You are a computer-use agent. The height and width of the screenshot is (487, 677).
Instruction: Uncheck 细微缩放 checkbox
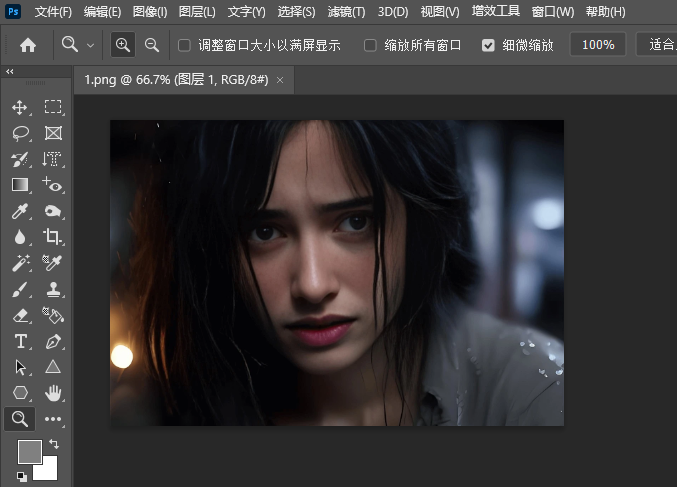[488, 45]
